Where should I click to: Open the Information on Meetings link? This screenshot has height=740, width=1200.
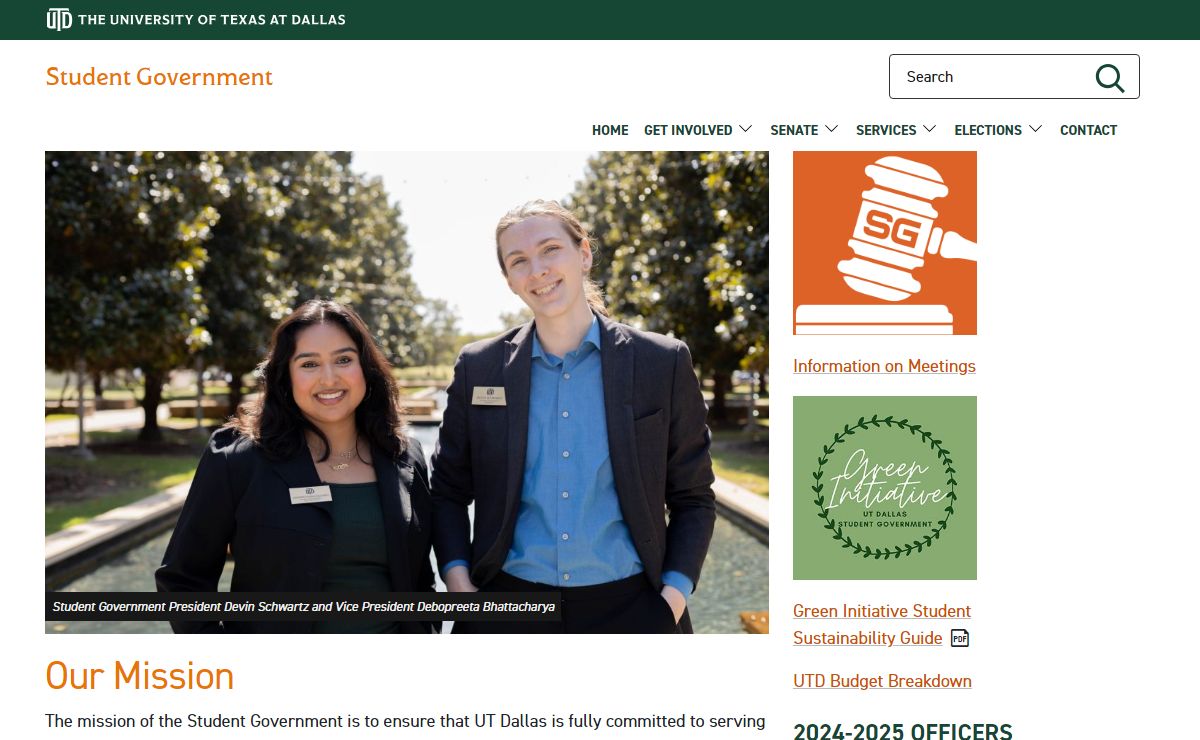tap(884, 366)
